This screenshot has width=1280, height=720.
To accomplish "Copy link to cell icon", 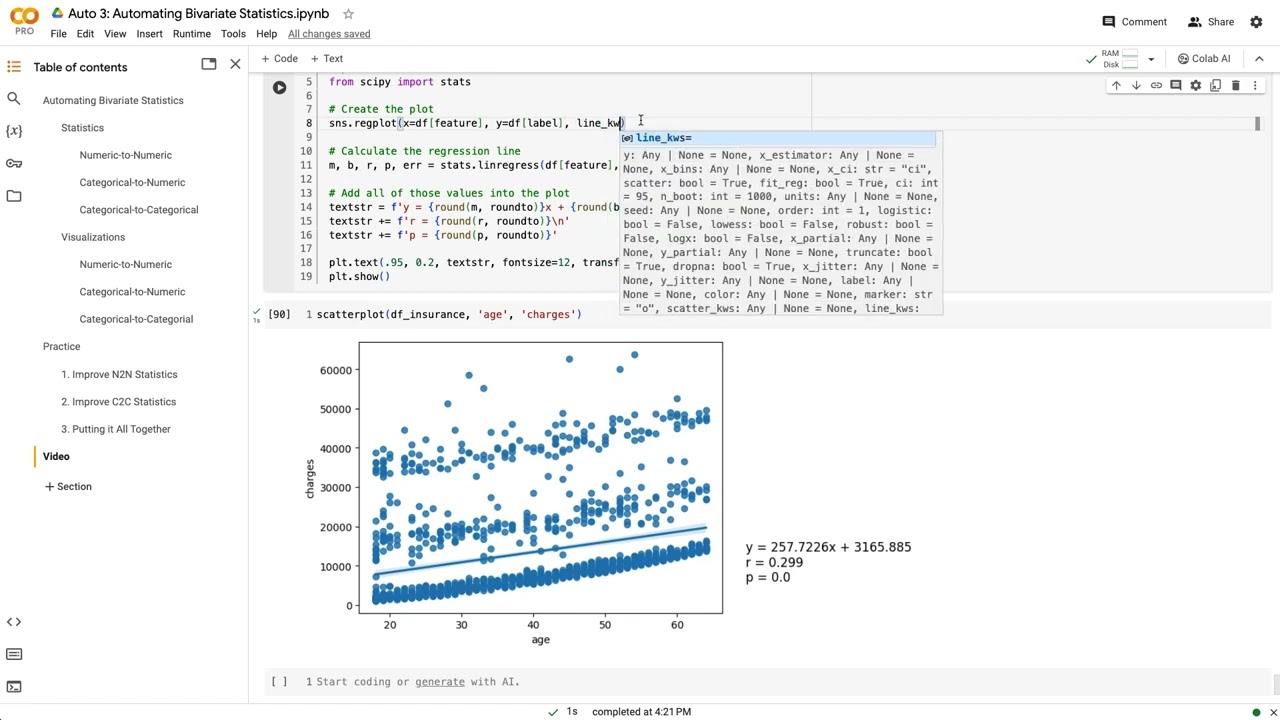I will point(1156,86).
